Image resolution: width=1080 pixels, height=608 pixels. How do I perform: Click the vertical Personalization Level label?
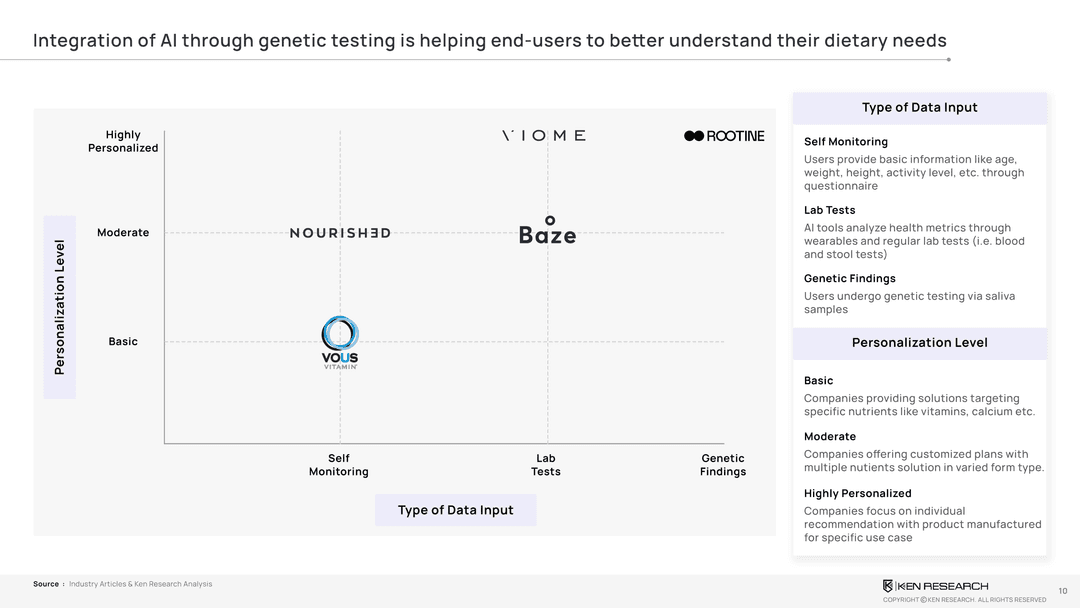(59, 307)
